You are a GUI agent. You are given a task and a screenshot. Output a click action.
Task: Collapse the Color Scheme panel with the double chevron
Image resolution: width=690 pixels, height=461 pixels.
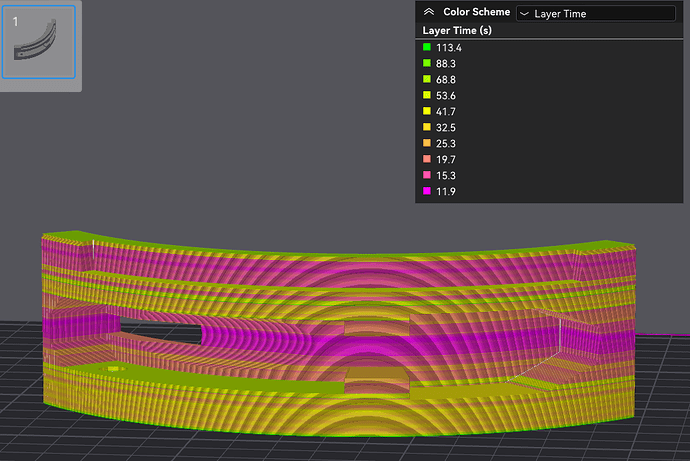pos(429,12)
